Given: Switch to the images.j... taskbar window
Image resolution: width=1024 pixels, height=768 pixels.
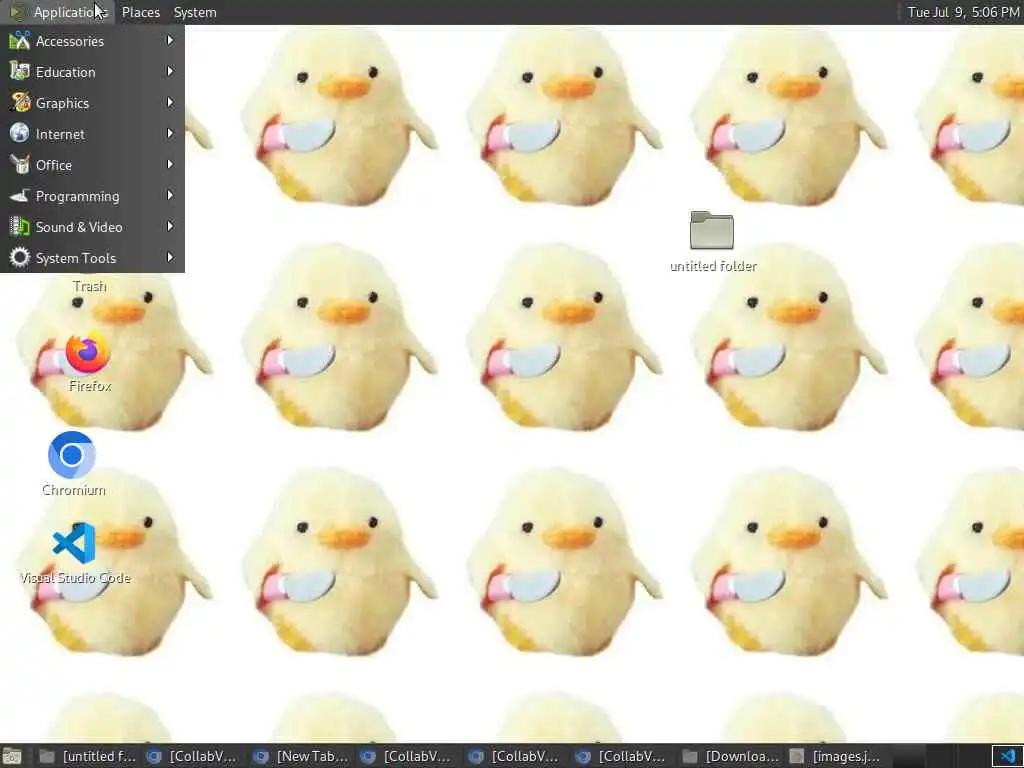Looking at the screenshot, I should [x=837, y=756].
